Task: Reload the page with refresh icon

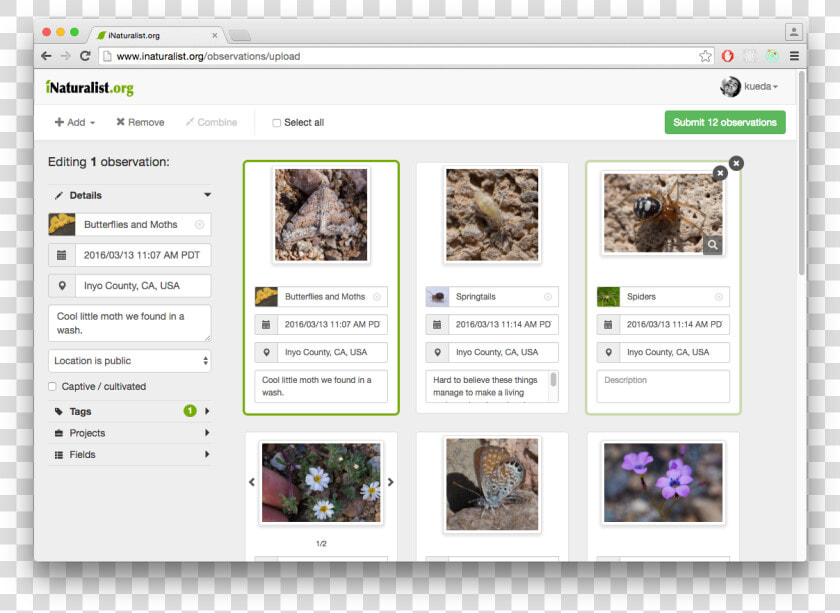Action: pyautogui.click(x=85, y=56)
